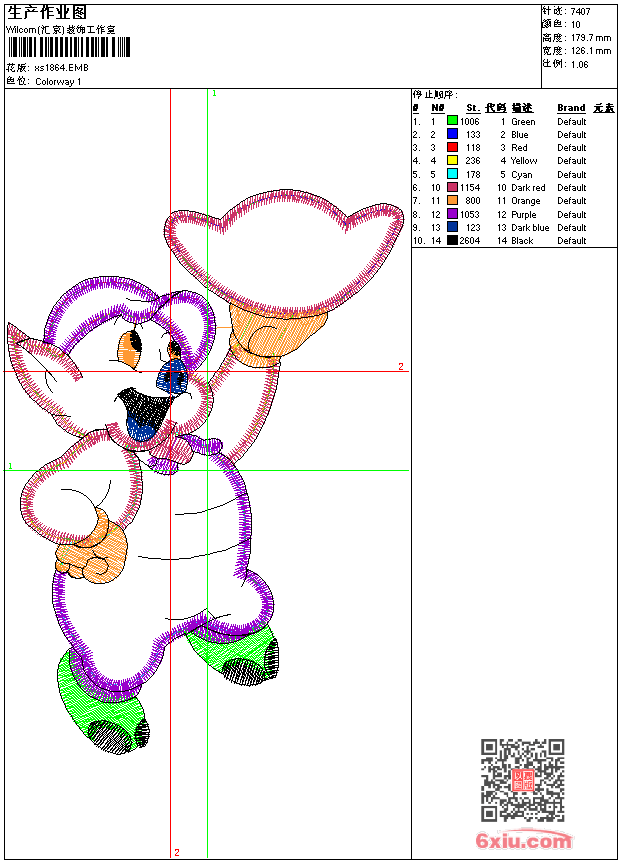620x860 pixels.
Task: Select the stitch count 1154 for Dark red
Action: coord(470,188)
